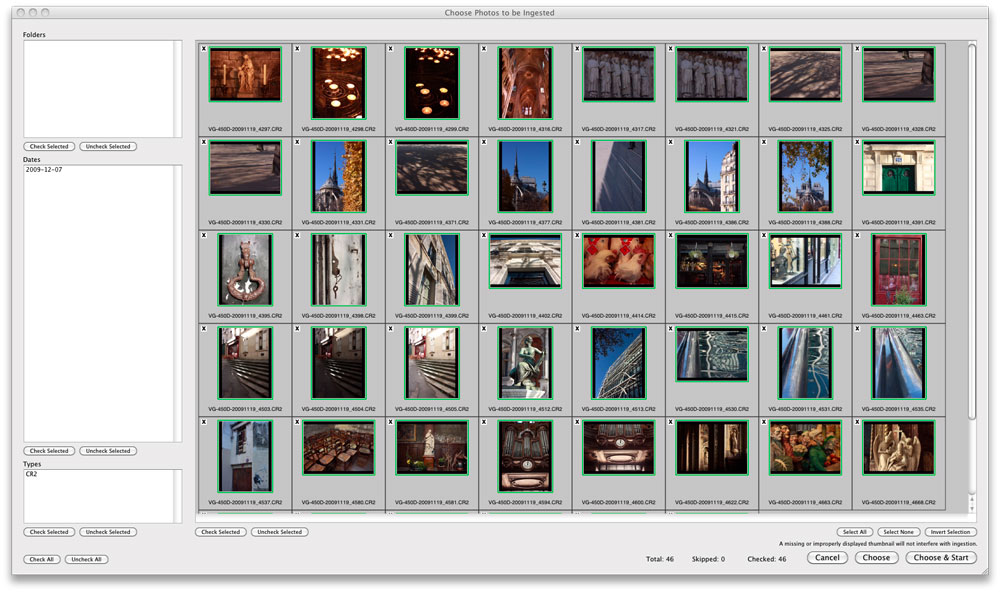The height and width of the screenshot is (592, 1000).
Task: Select the candles thumbnail VG-450D-20091119_4299.CR2
Action: [432, 83]
